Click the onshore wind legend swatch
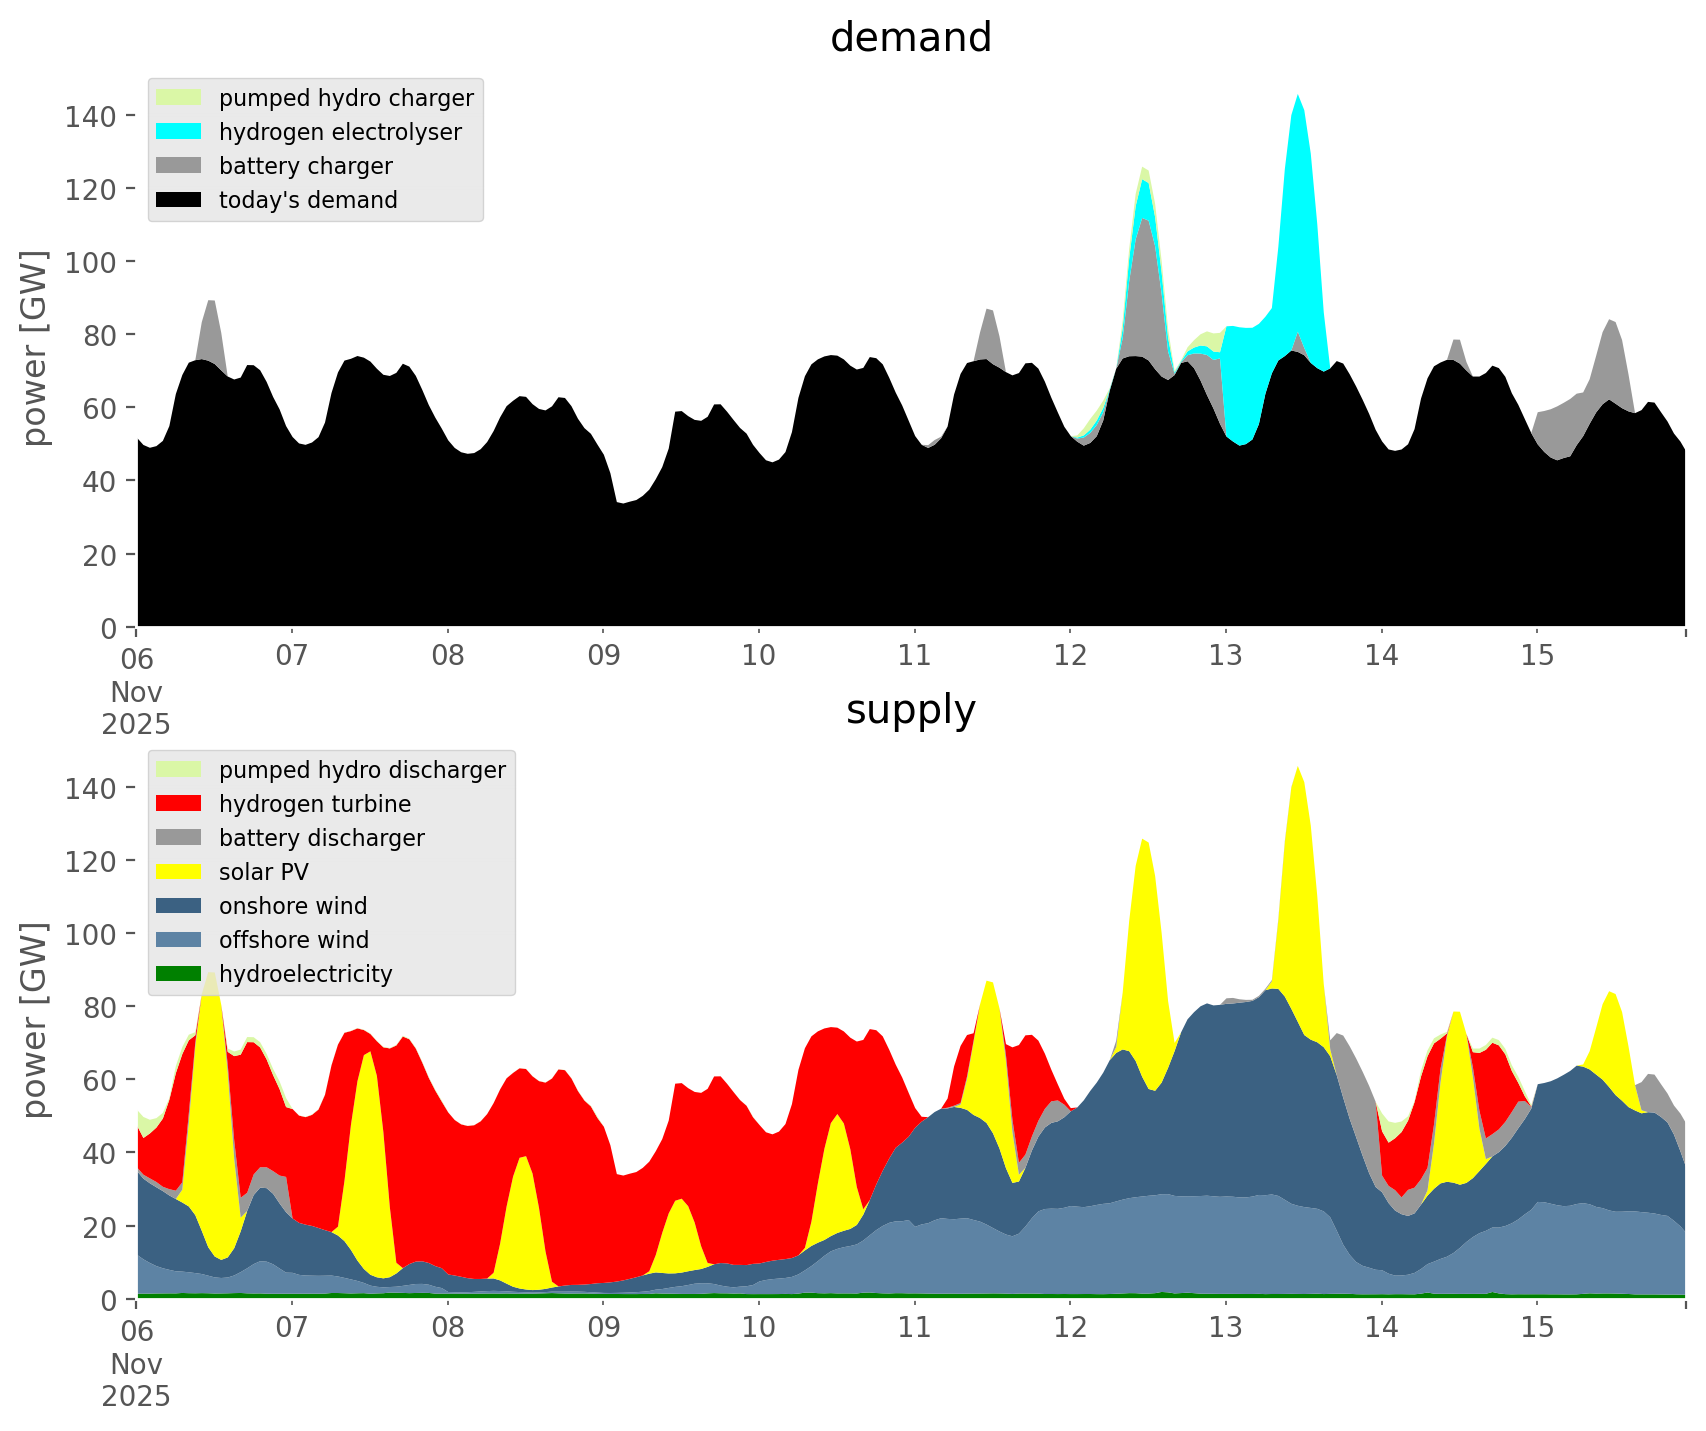 (179, 906)
